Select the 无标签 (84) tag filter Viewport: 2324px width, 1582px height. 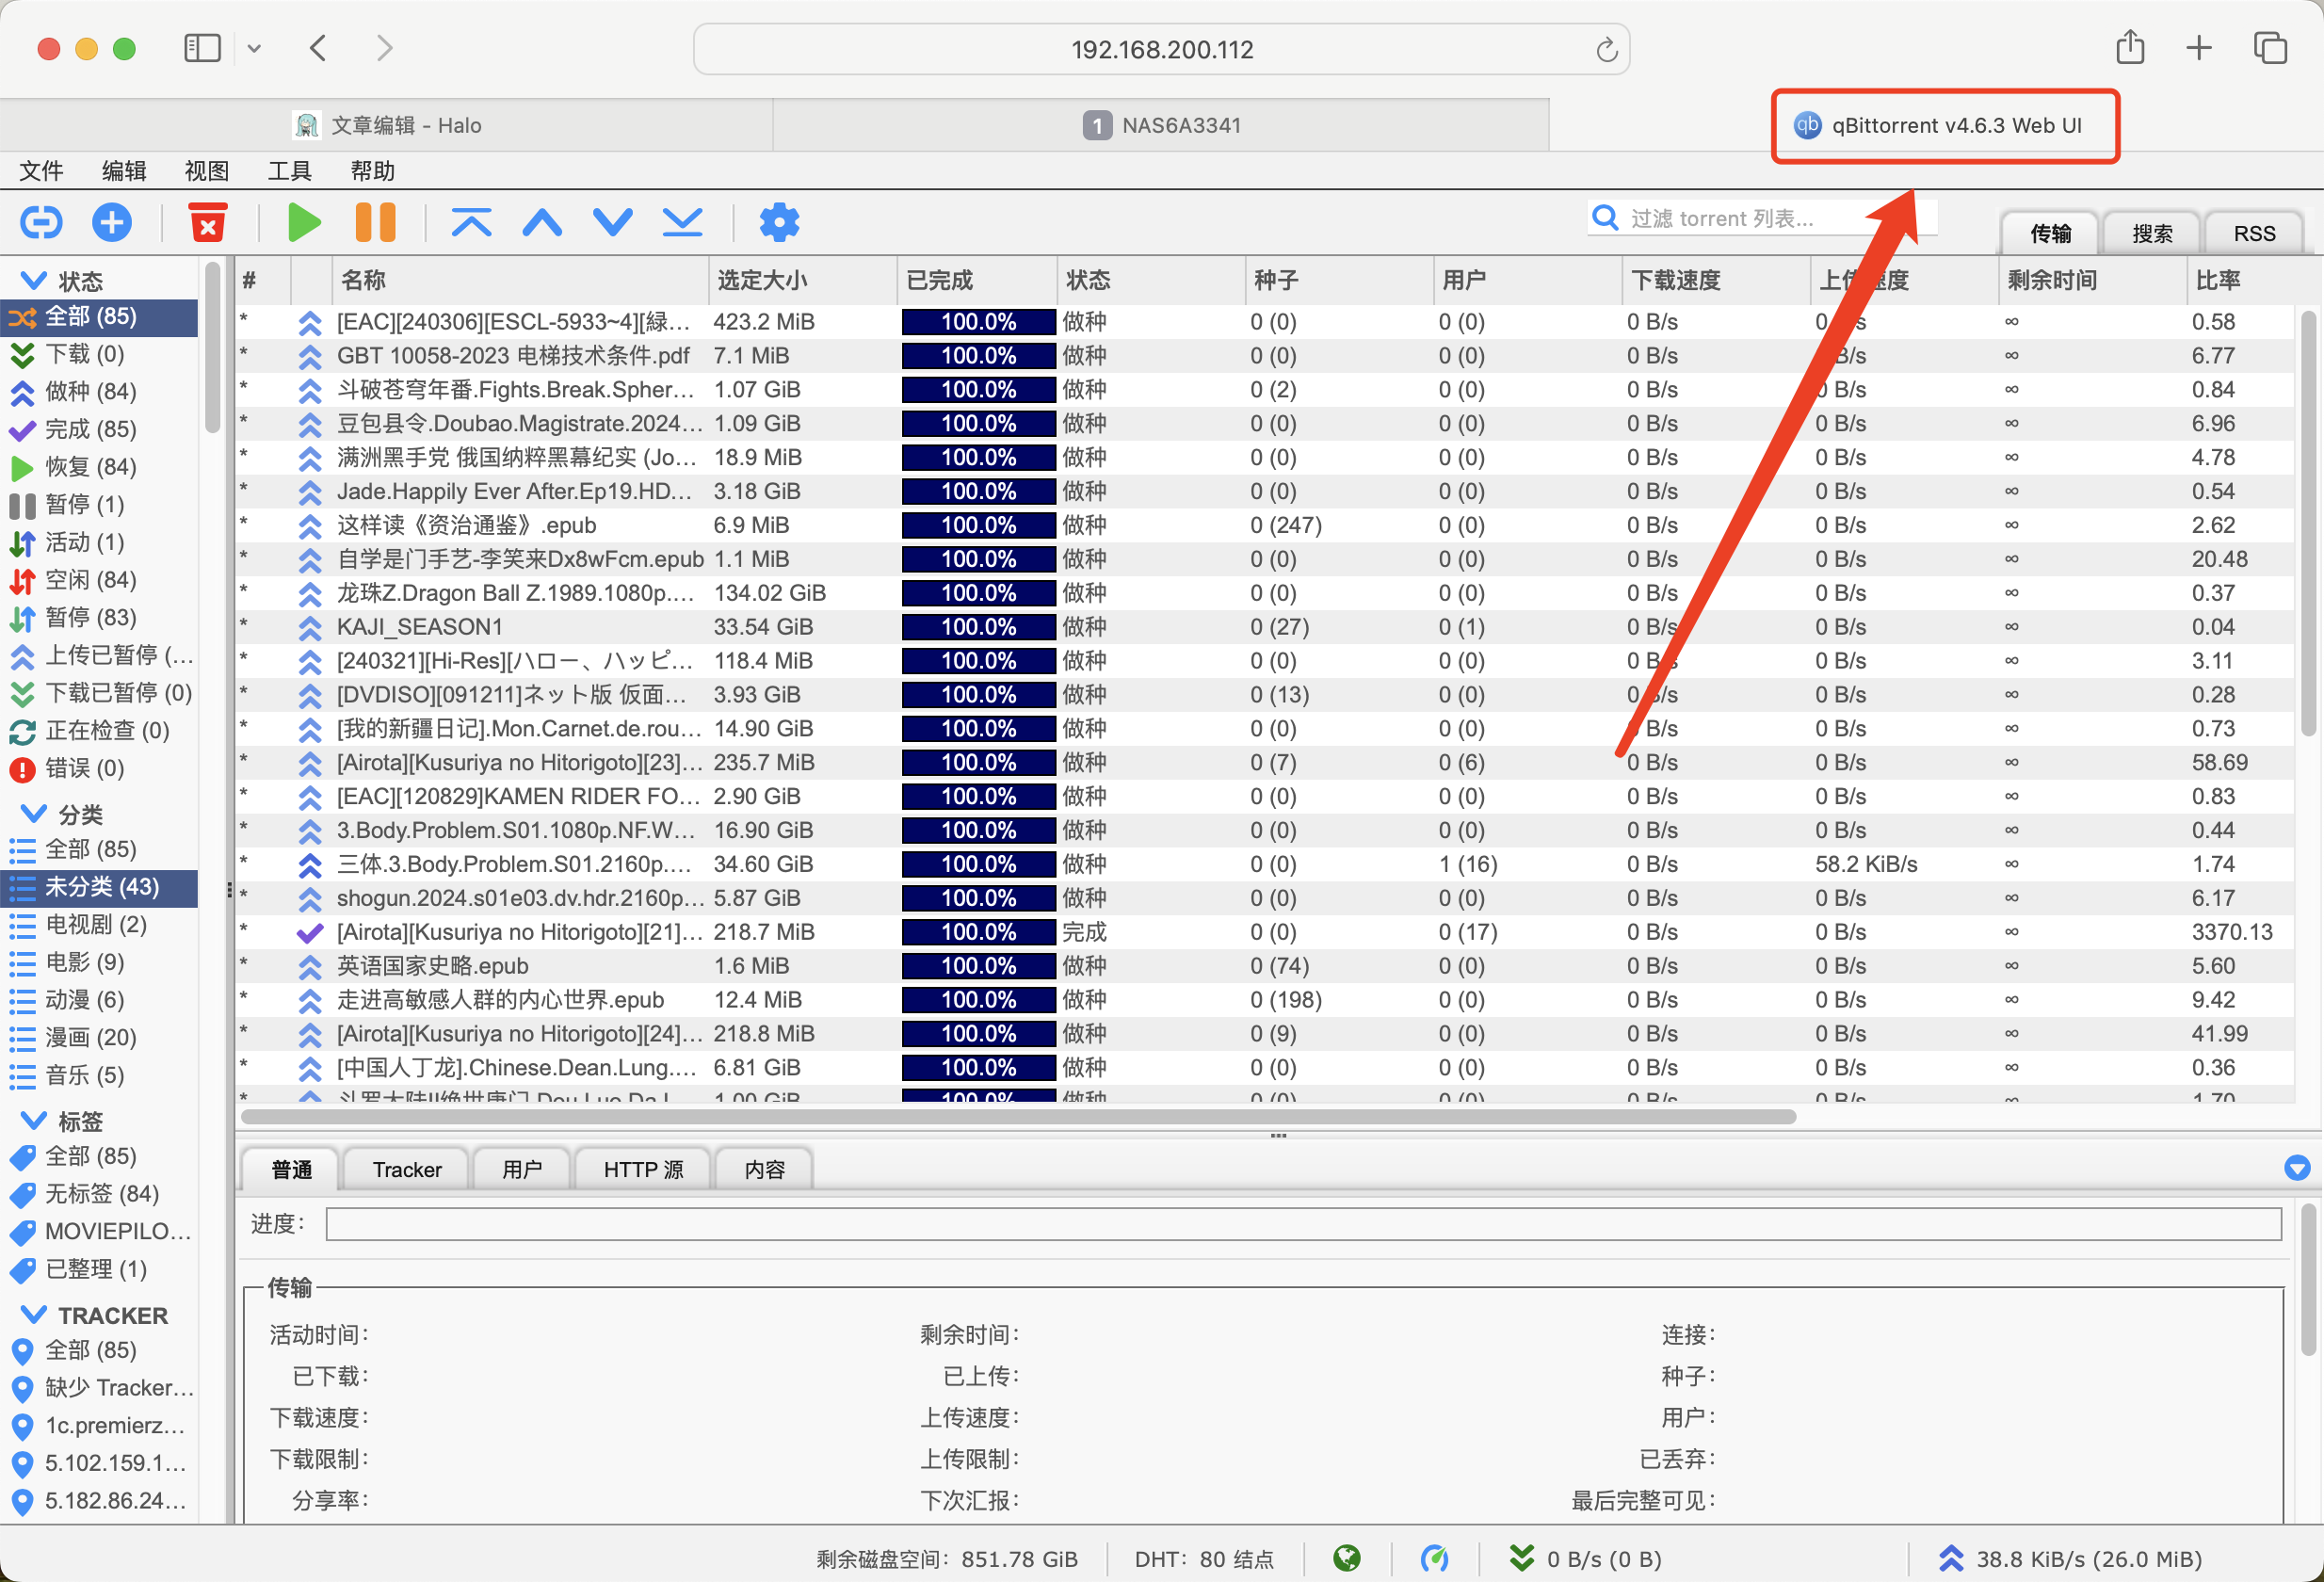click(99, 1193)
